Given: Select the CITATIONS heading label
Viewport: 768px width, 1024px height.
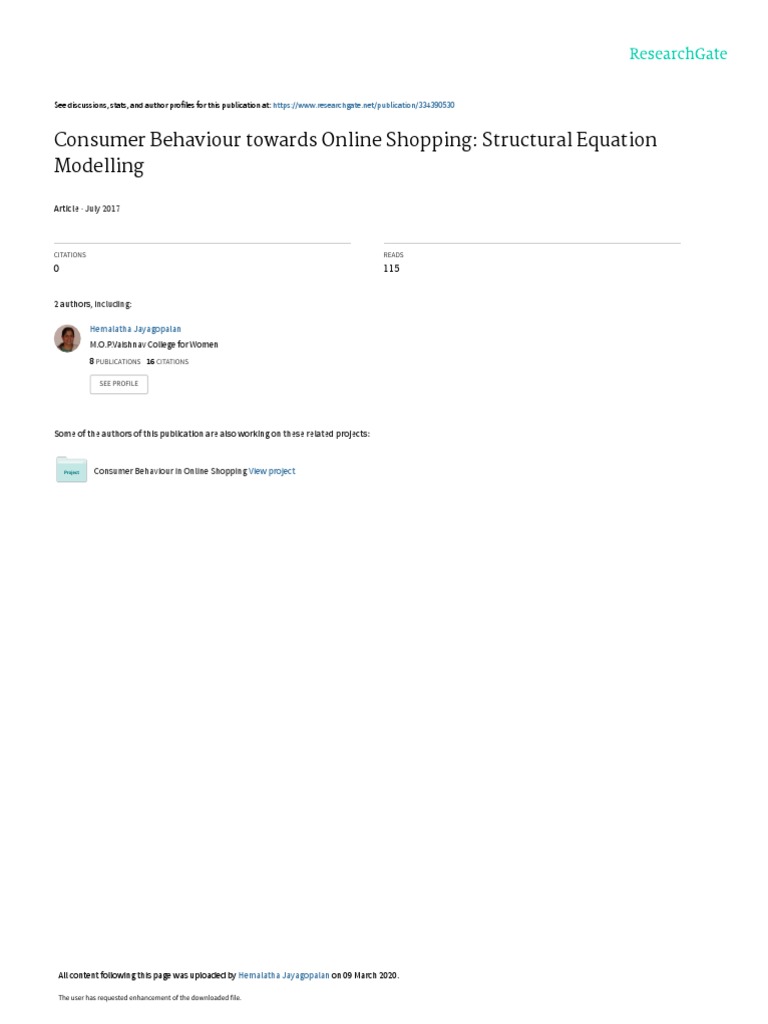Looking at the screenshot, I should [x=70, y=255].
